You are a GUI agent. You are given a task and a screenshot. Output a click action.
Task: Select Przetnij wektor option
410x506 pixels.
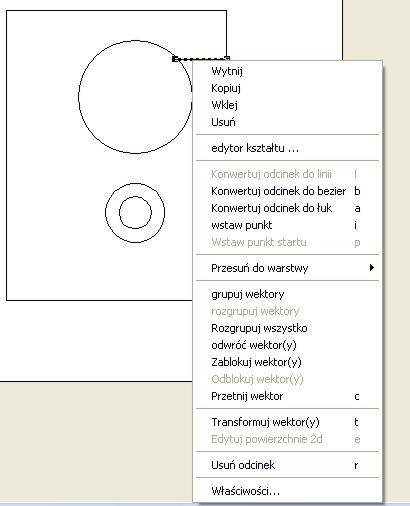coord(287,396)
